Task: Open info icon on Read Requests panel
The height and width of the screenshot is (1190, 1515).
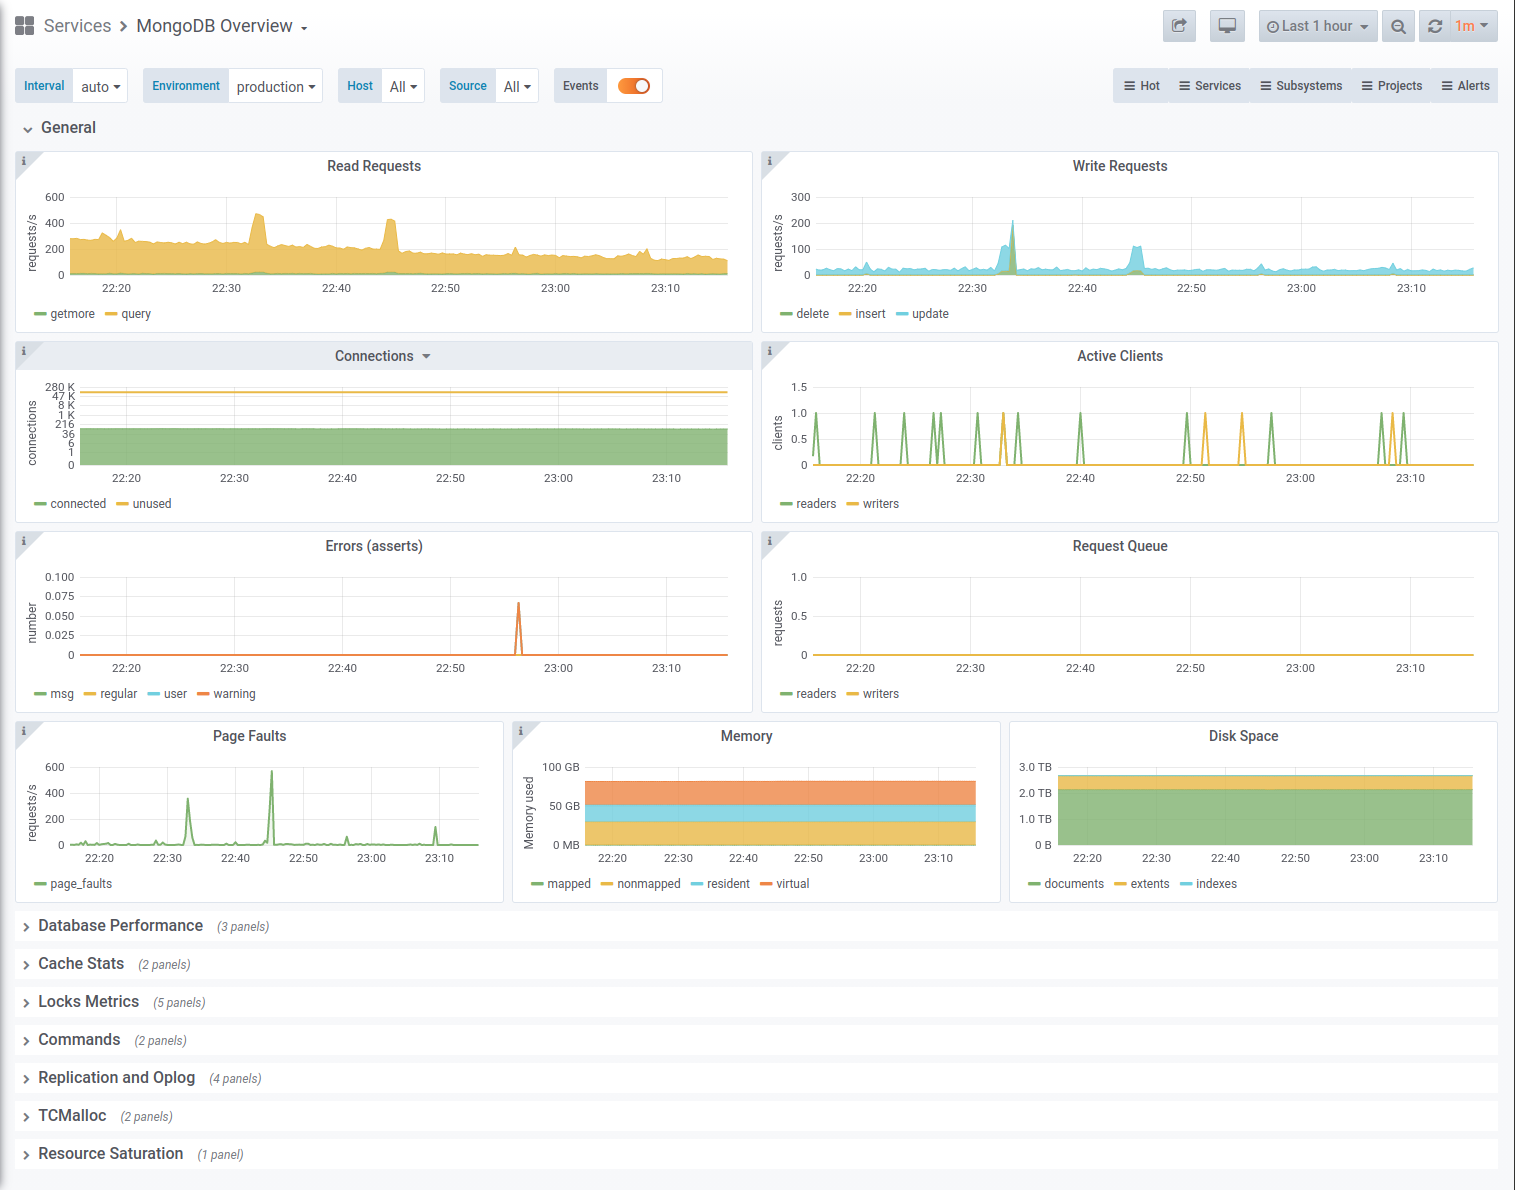Action: [x=24, y=161]
